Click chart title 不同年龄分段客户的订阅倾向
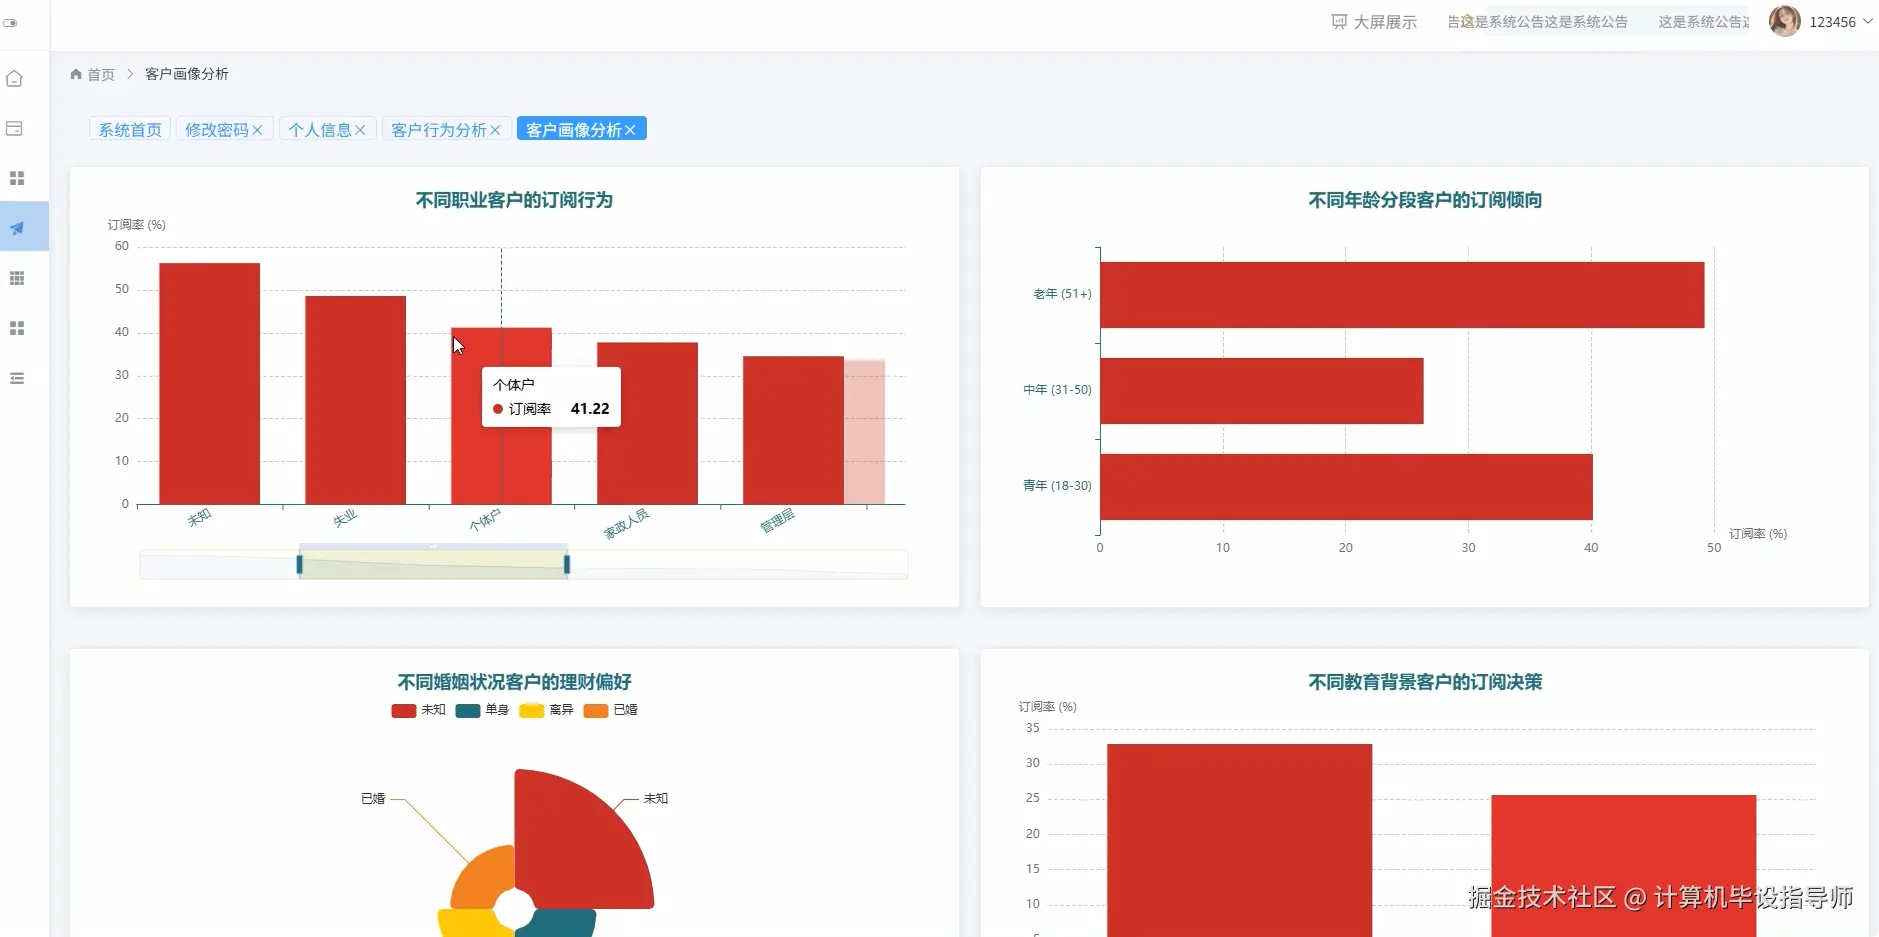This screenshot has height=937, width=1879. pyautogui.click(x=1425, y=200)
